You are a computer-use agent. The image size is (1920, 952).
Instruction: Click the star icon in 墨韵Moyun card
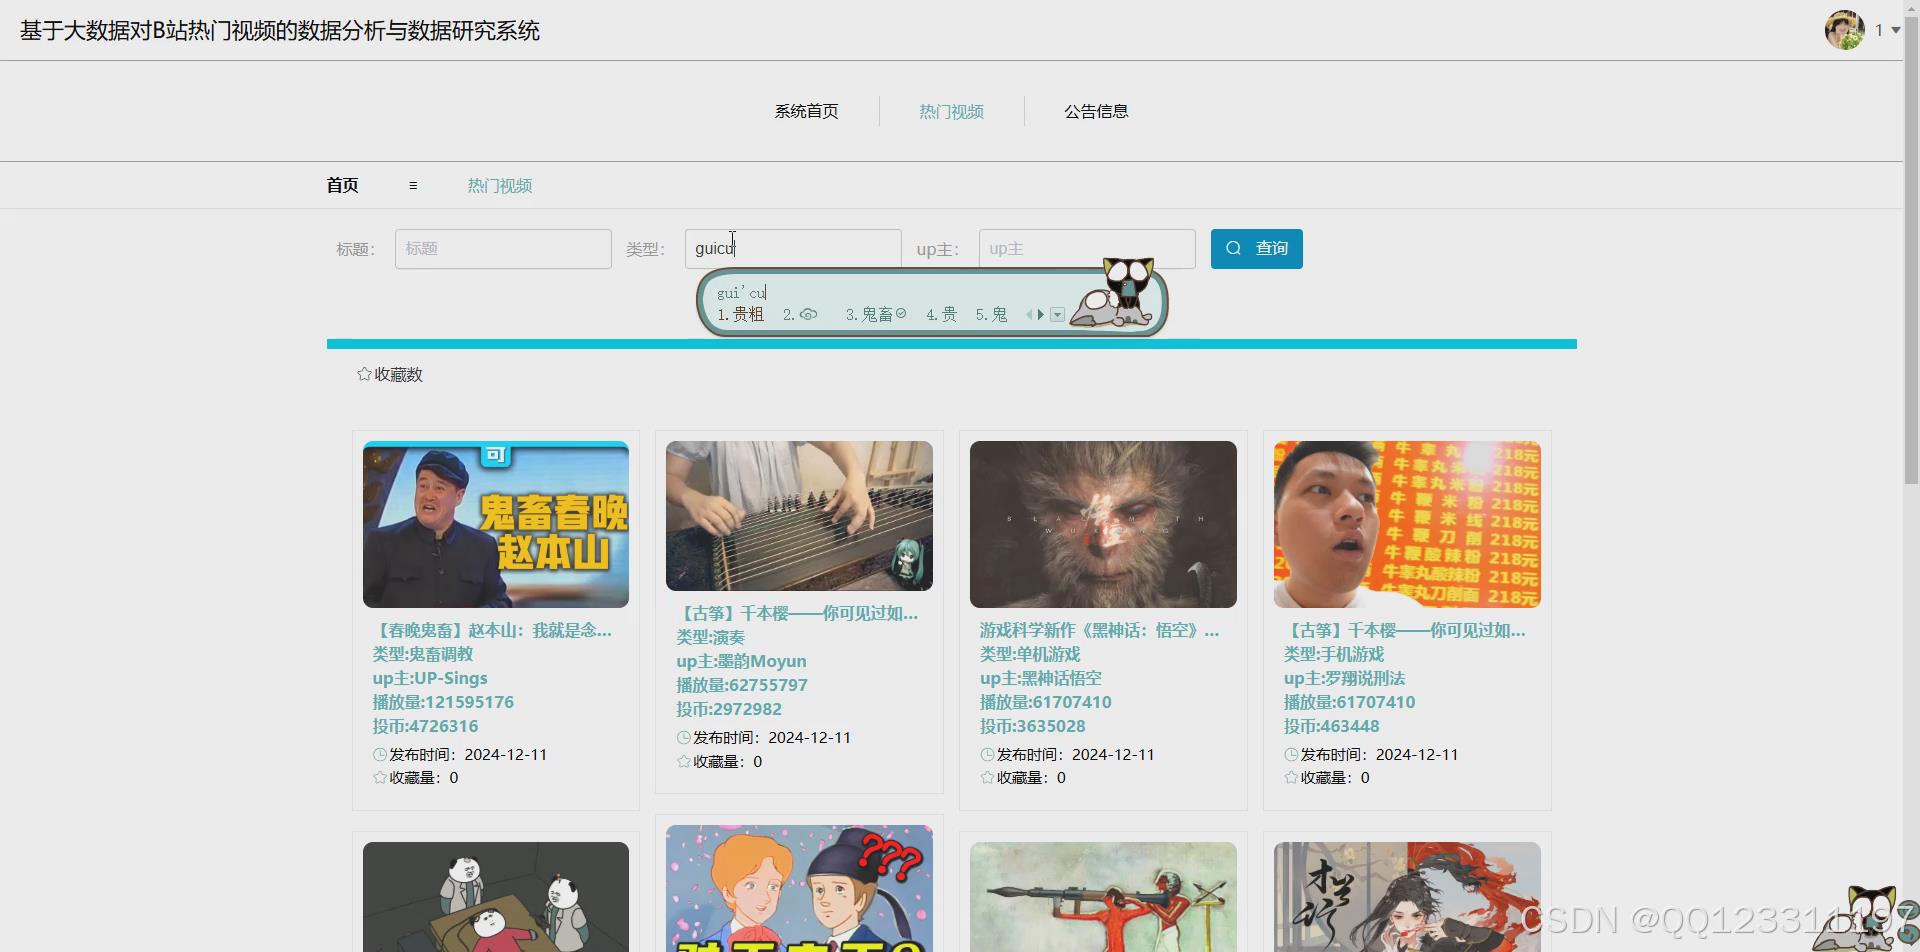684,761
